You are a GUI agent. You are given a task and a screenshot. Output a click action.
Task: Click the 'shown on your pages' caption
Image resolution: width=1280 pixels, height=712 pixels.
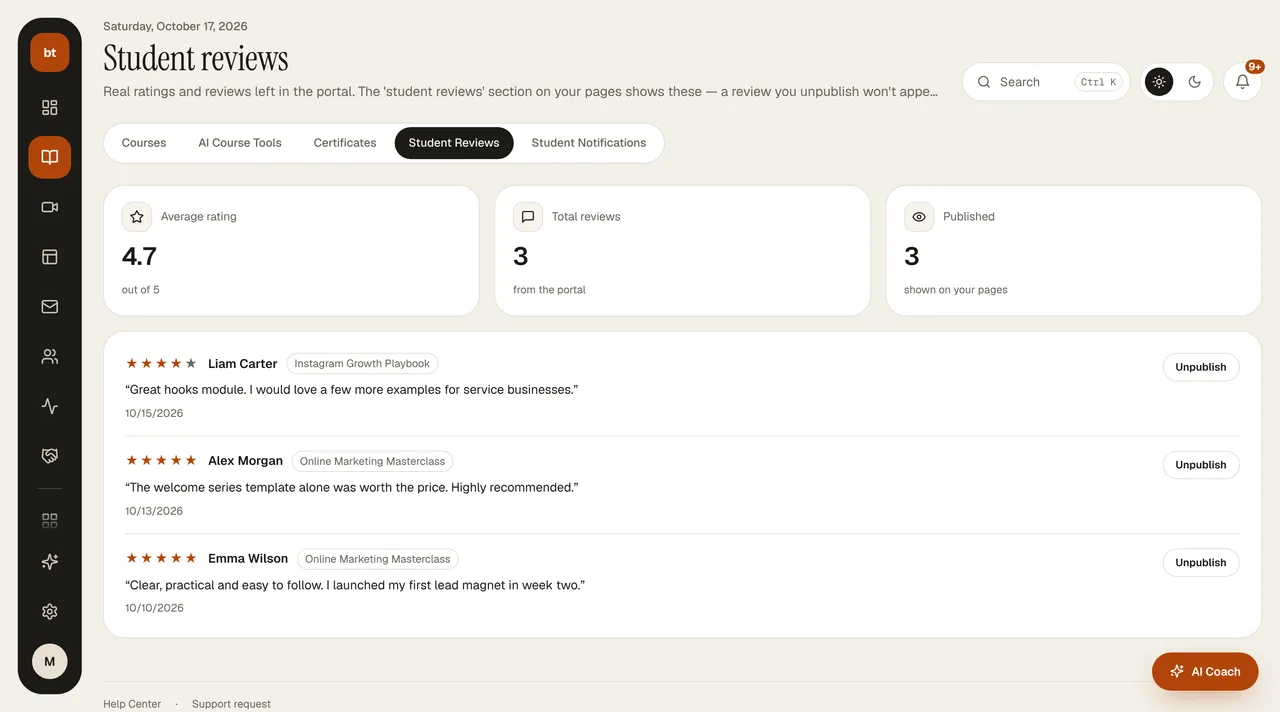[956, 290]
